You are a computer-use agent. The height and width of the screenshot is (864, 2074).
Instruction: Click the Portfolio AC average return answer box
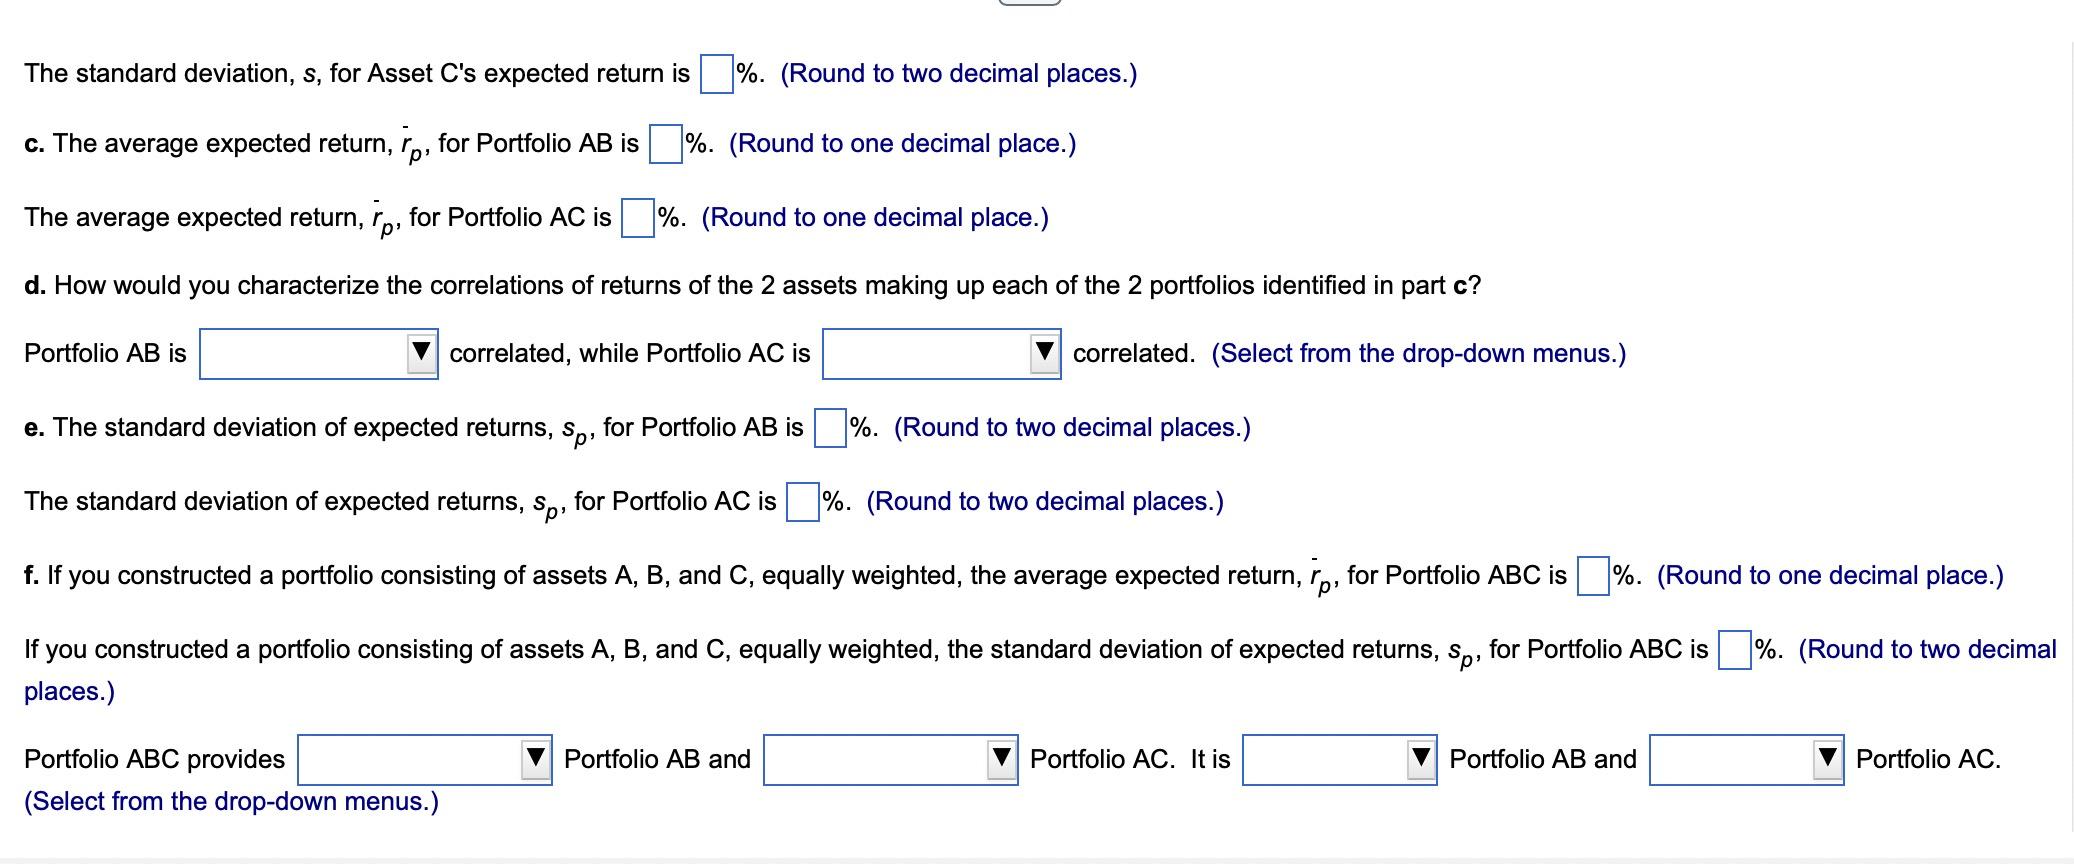point(637,215)
